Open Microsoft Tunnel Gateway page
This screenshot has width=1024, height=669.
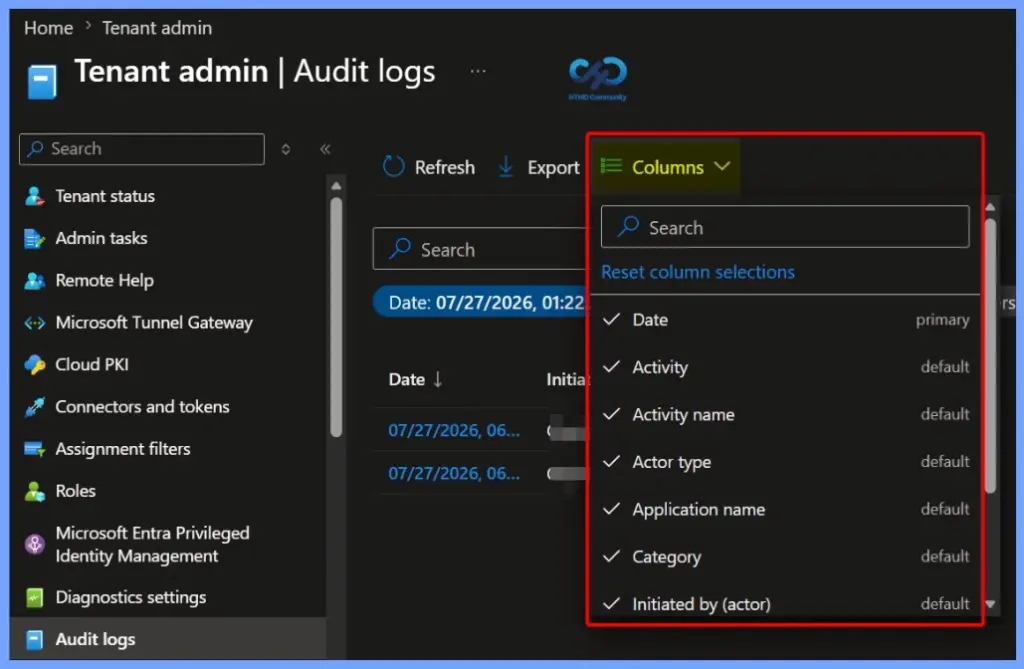click(154, 323)
